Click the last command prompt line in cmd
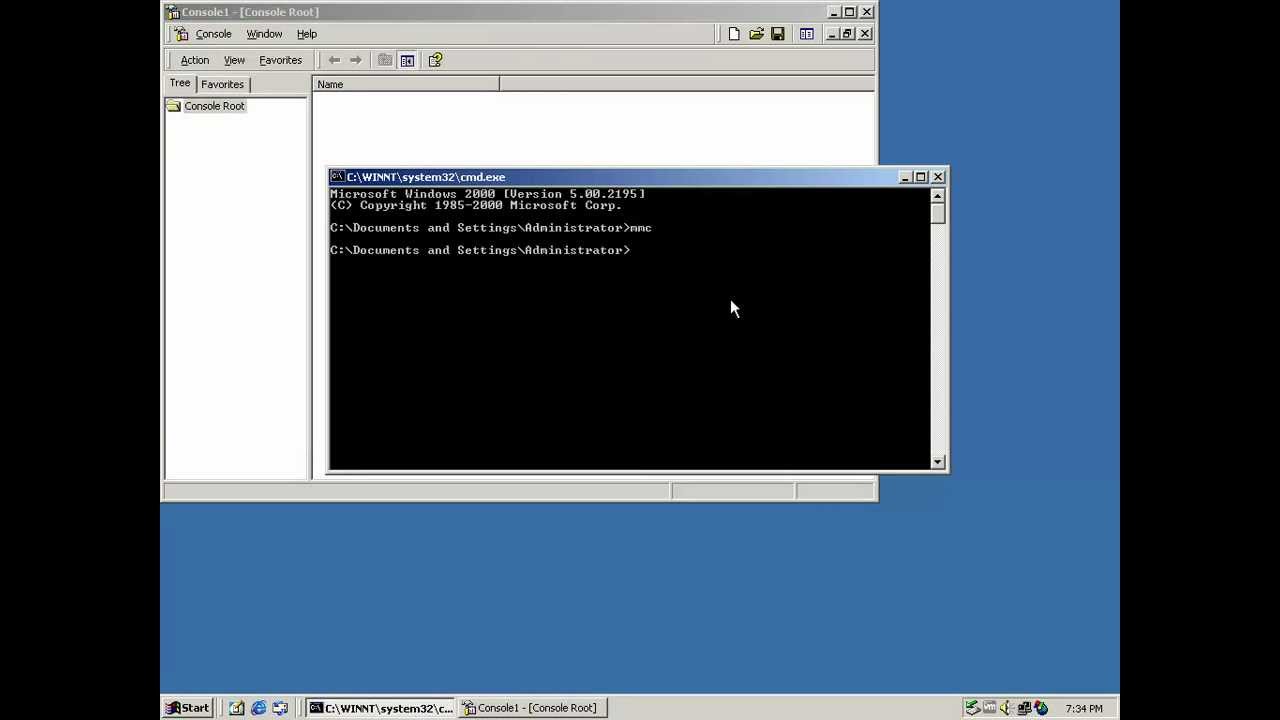The width and height of the screenshot is (1280, 720). (x=480, y=250)
